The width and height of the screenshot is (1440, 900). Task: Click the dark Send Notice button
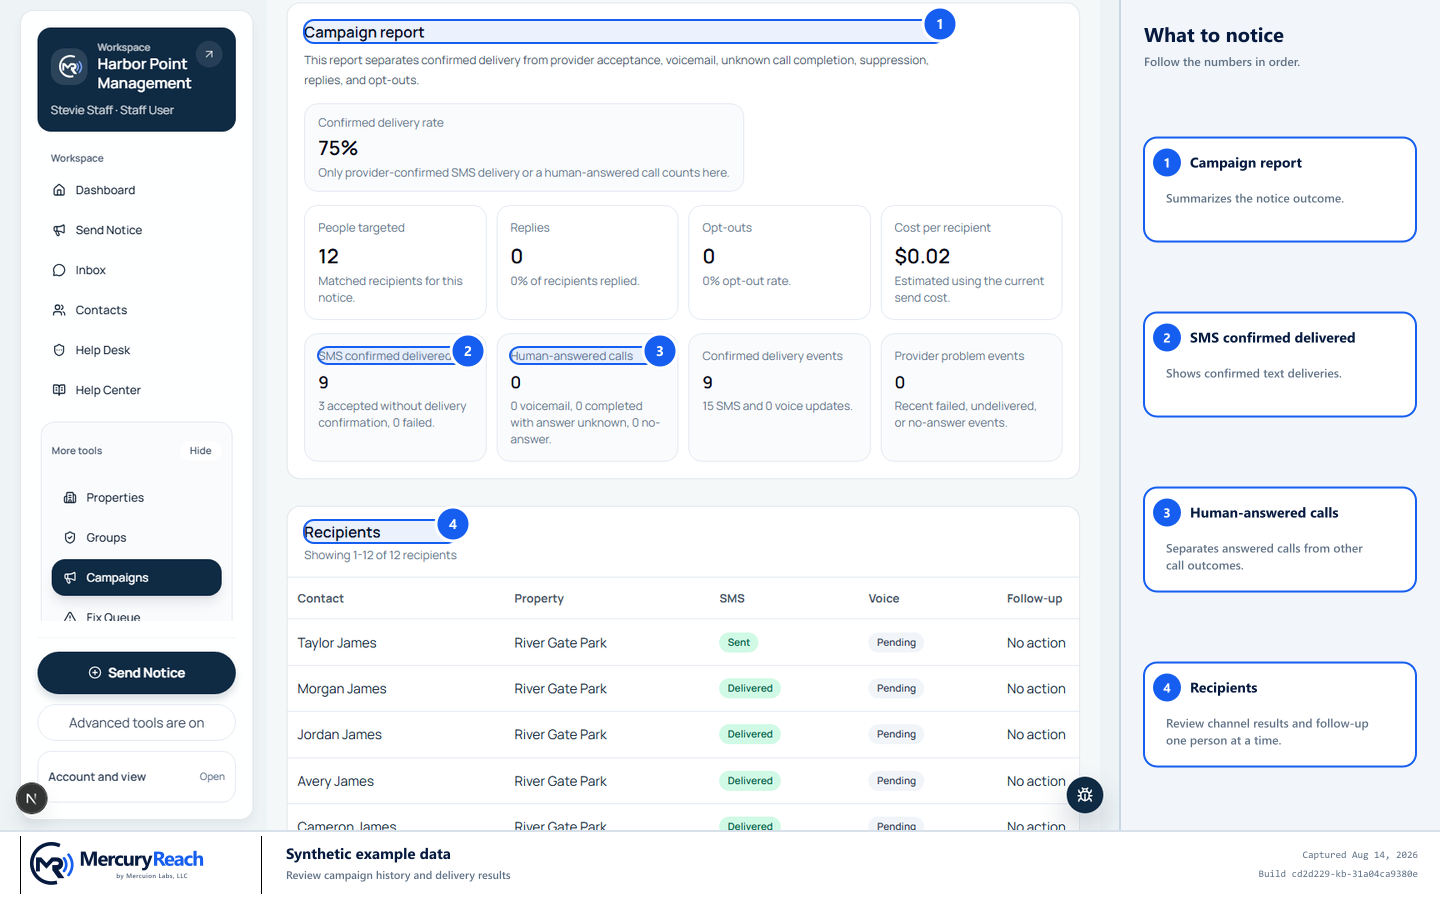click(137, 673)
